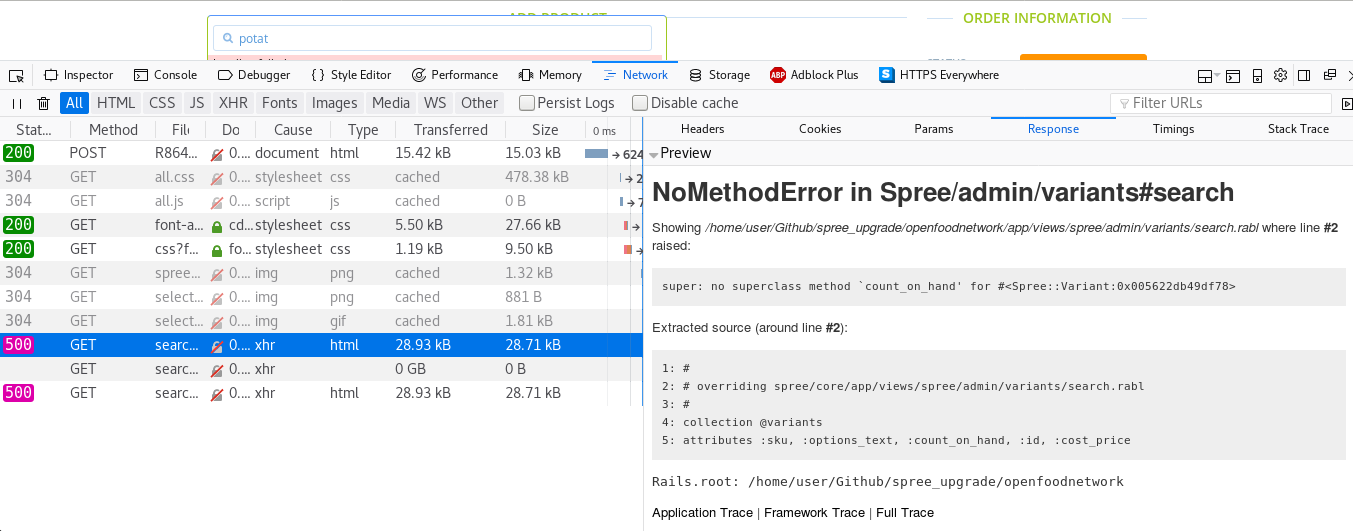Sort requests by Transferred column
Image resolution: width=1353 pixels, height=531 pixels.
[451, 130]
